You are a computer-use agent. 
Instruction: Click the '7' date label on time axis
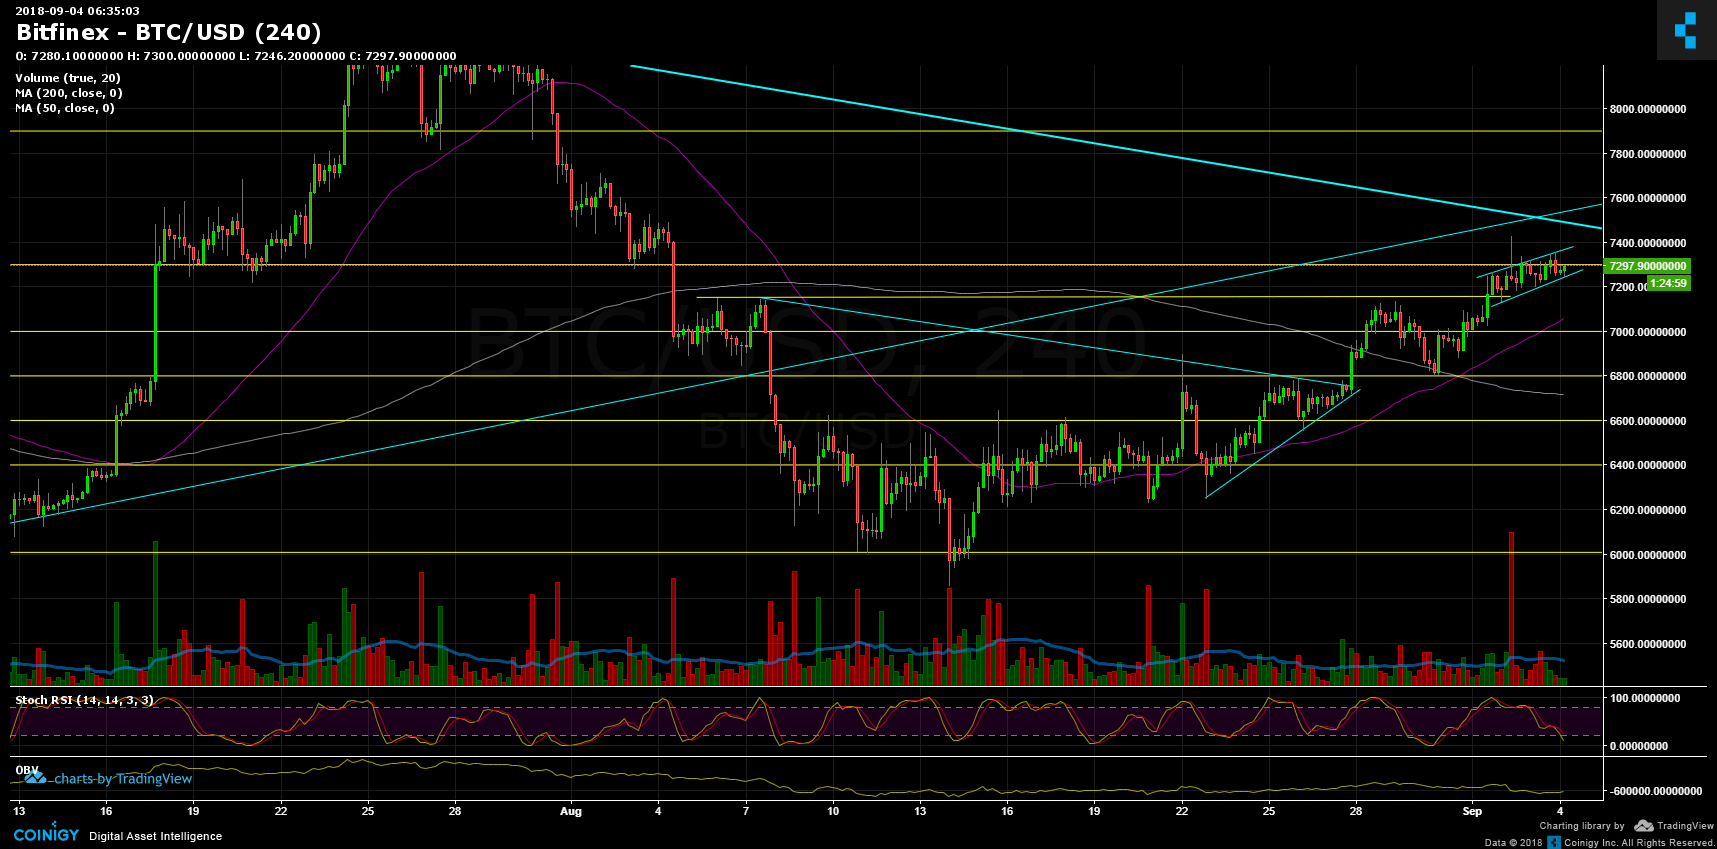tap(746, 811)
